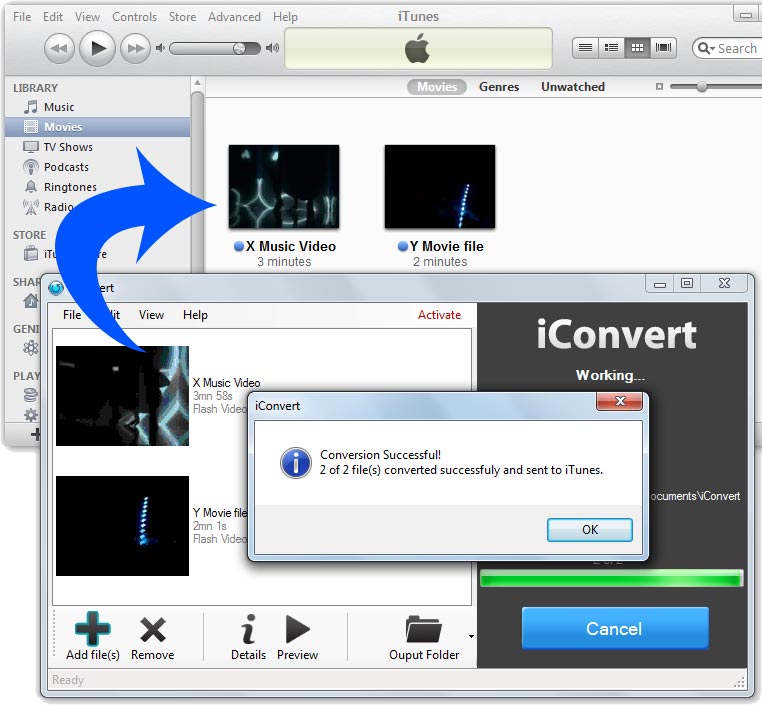The image size is (762, 705).
Task: Click the Preview play icon
Action: [297, 629]
